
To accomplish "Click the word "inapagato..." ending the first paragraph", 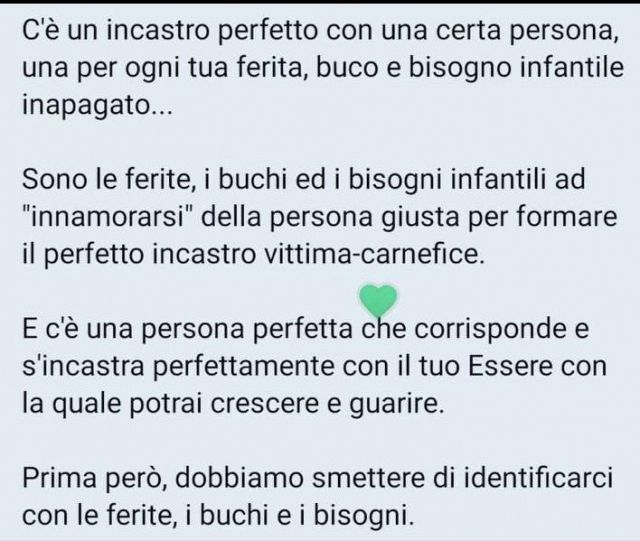I will click(x=97, y=105).
